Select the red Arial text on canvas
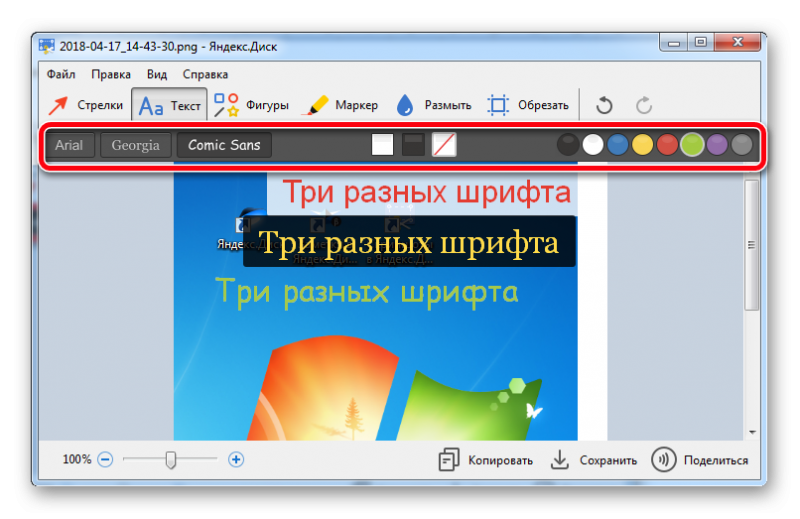This screenshot has width=800, height=519. pos(427,193)
